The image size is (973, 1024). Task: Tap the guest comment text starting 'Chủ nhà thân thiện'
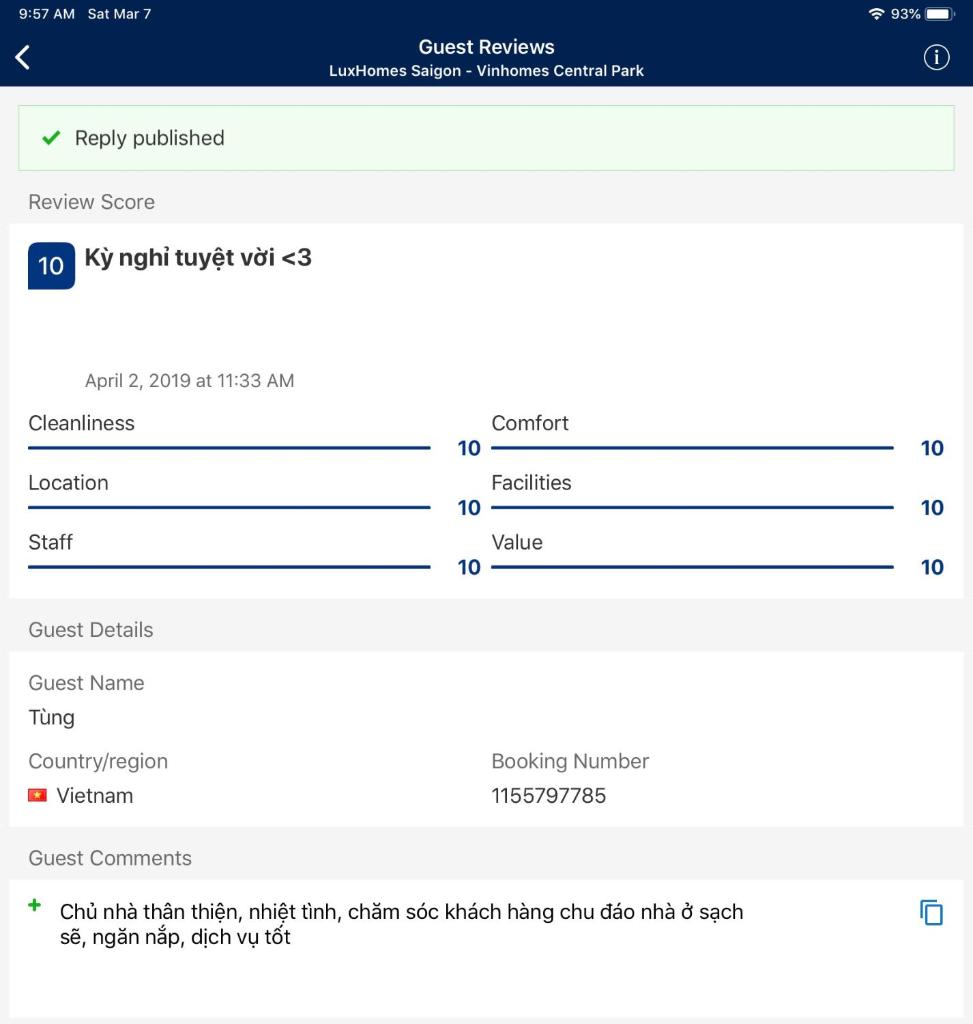402,924
